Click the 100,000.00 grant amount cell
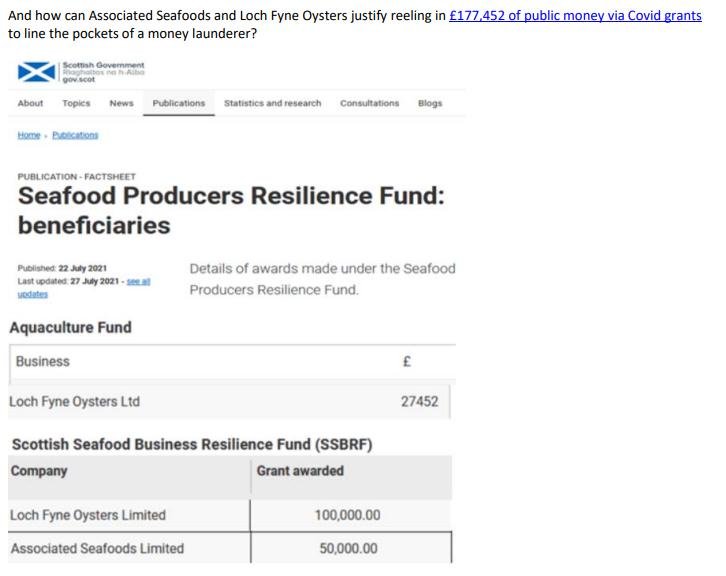 (x=348, y=516)
